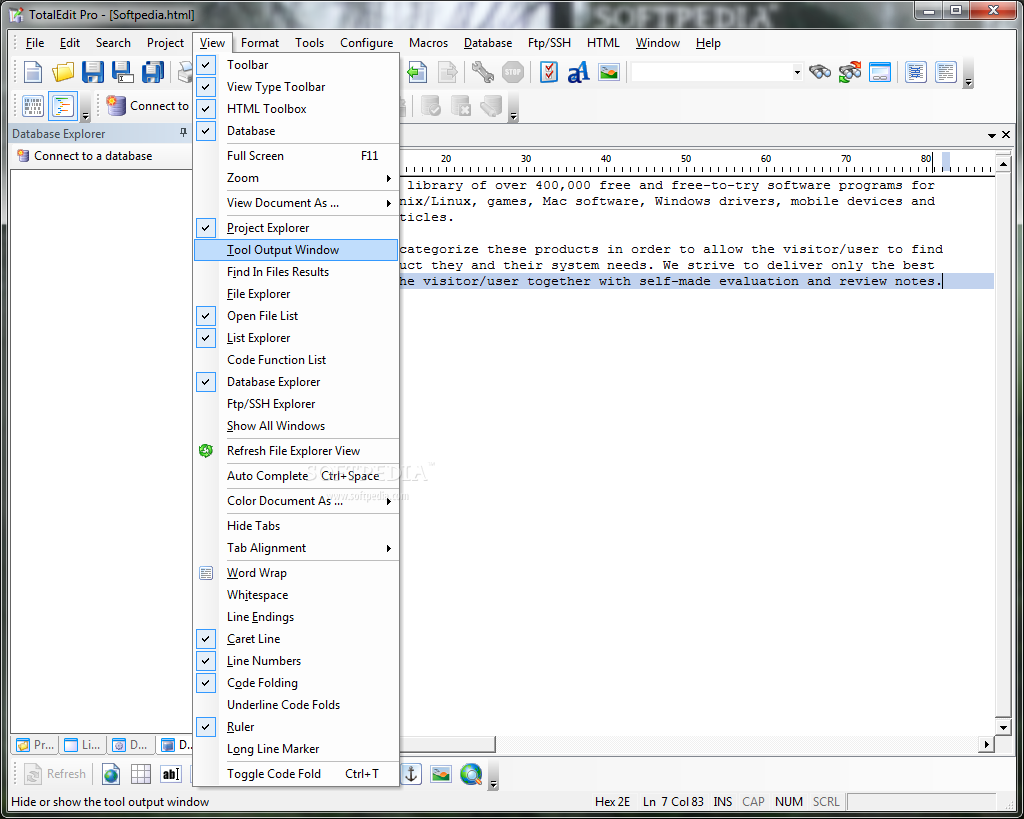
Task: Insert an anchor with the anchor icon
Action: coord(411,774)
